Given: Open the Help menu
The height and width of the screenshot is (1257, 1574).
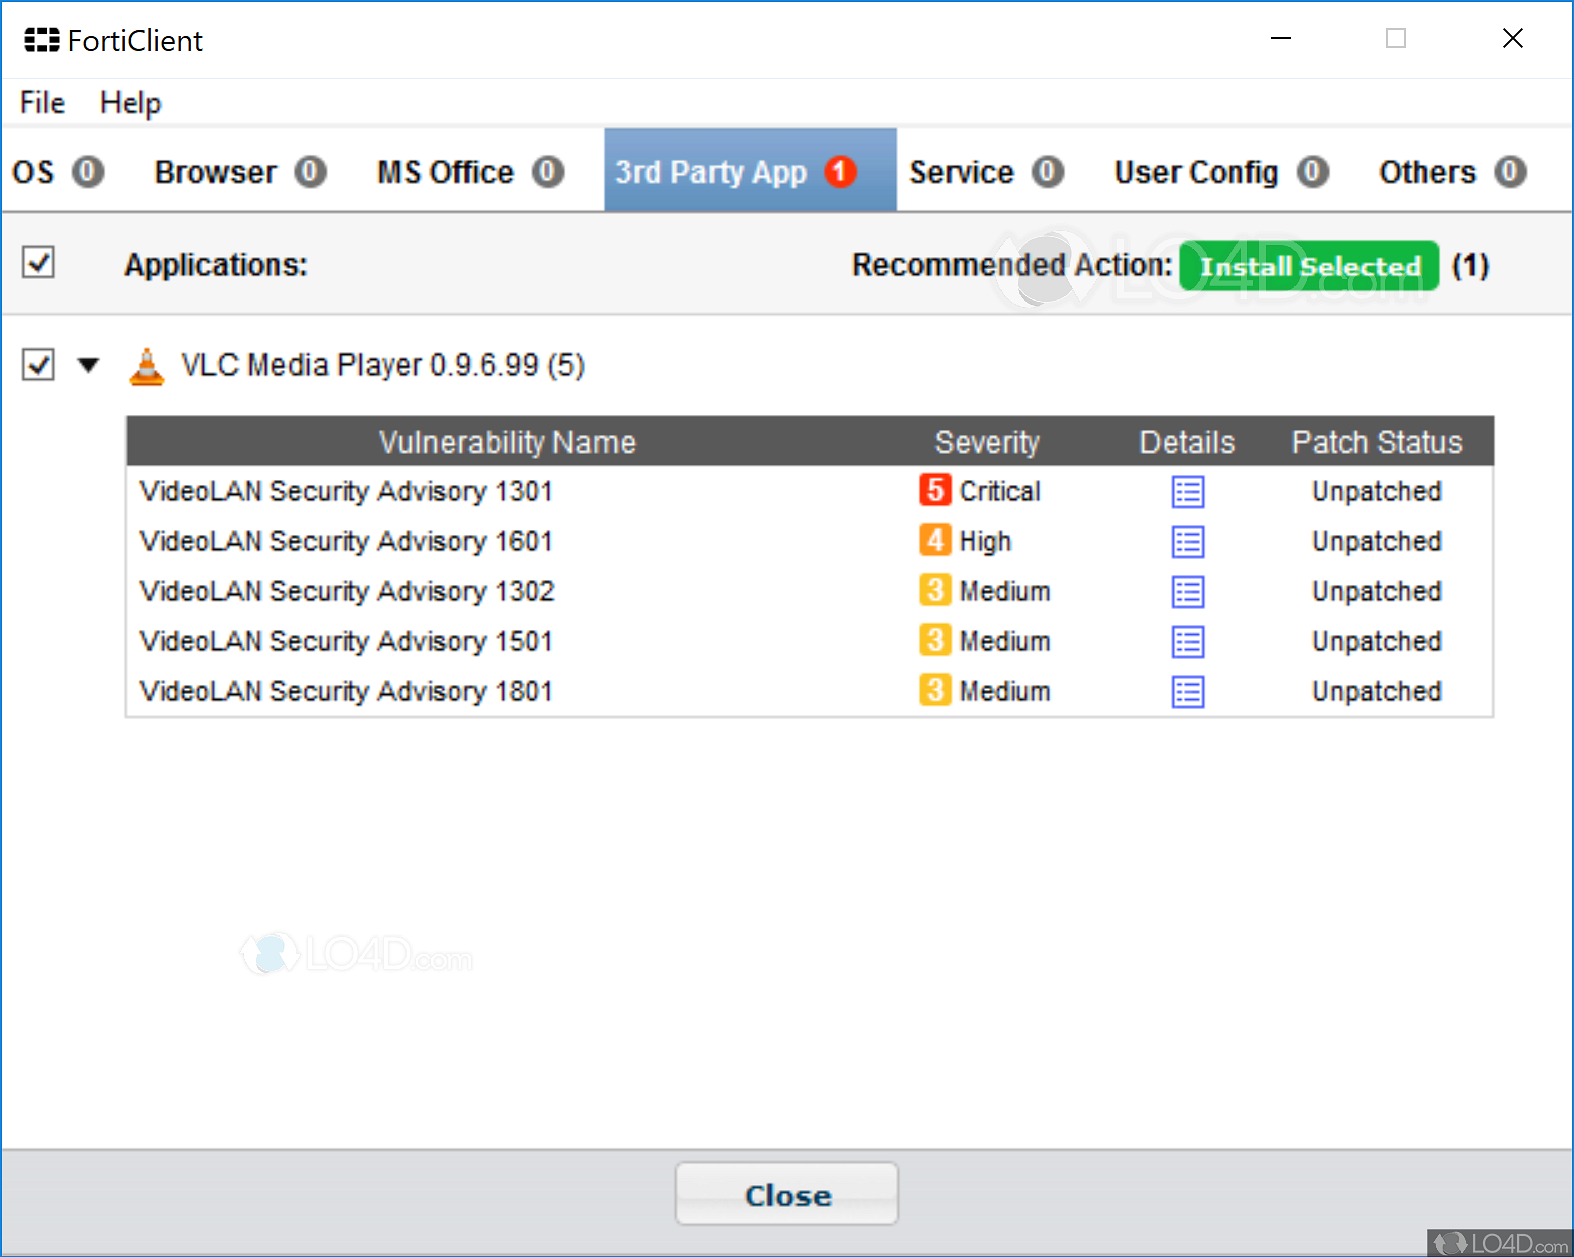Looking at the screenshot, I should (x=130, y=103).
